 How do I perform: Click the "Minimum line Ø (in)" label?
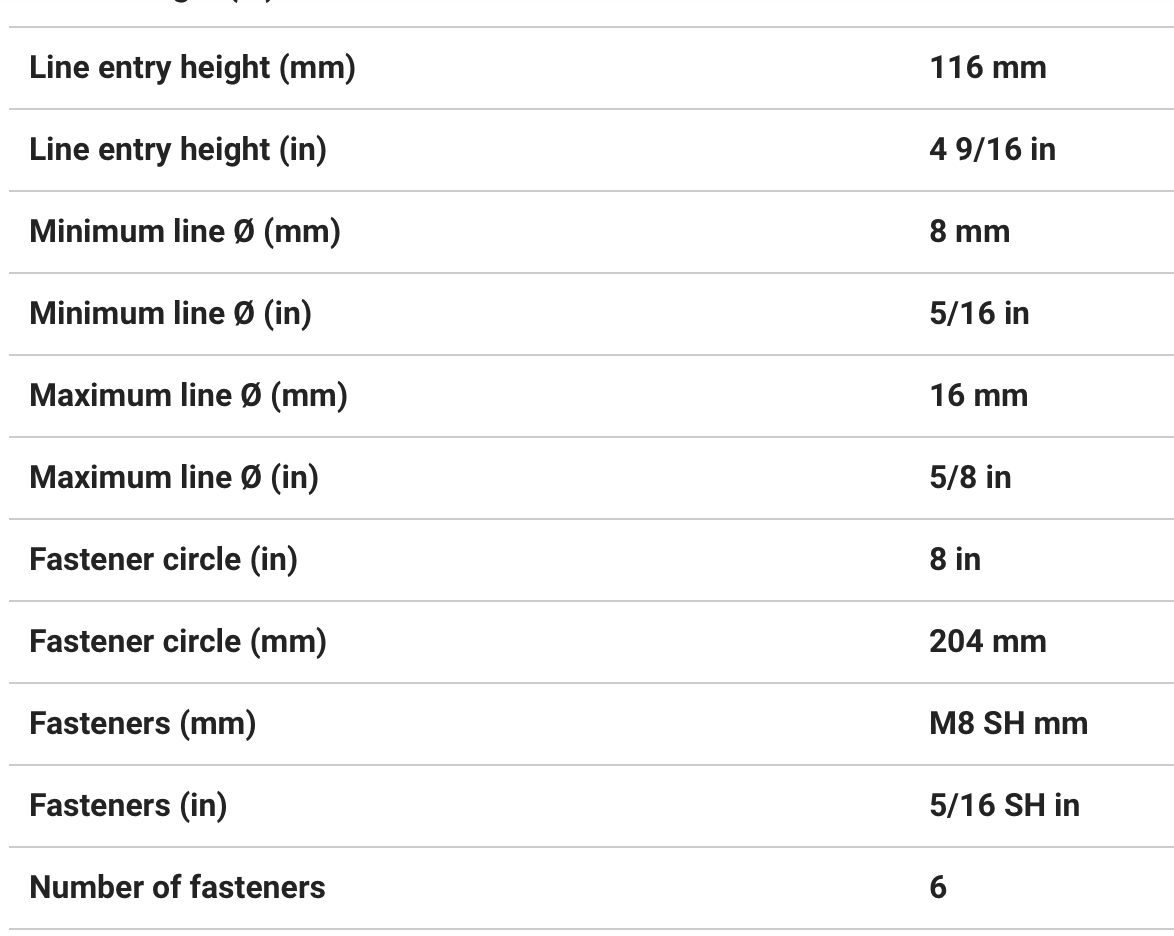coord(170,314)
